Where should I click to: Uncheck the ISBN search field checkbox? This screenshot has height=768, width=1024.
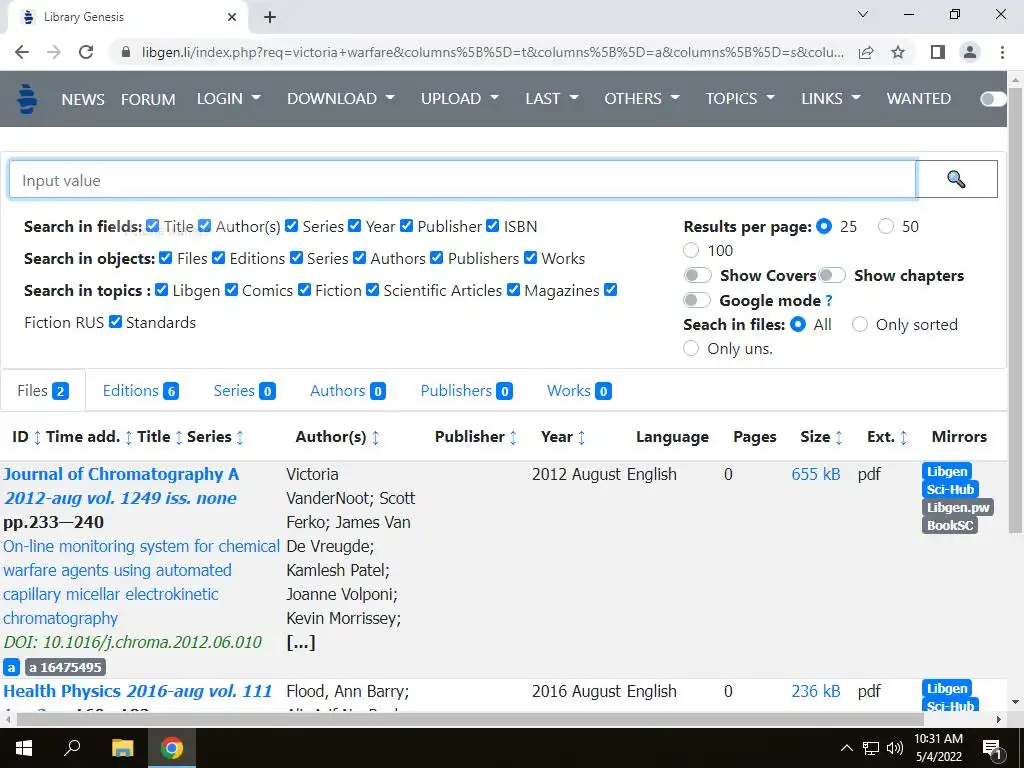[492, 226]
